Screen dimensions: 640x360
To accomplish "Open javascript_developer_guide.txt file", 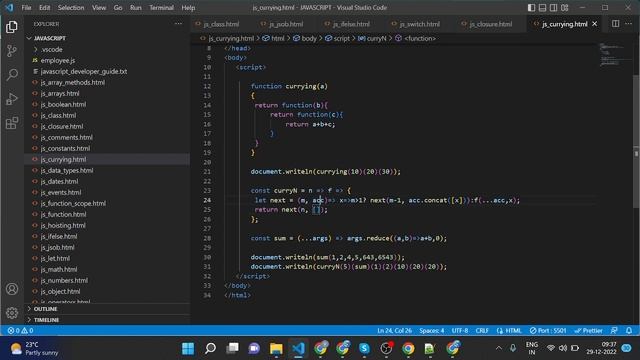I will tap(84, 71).
